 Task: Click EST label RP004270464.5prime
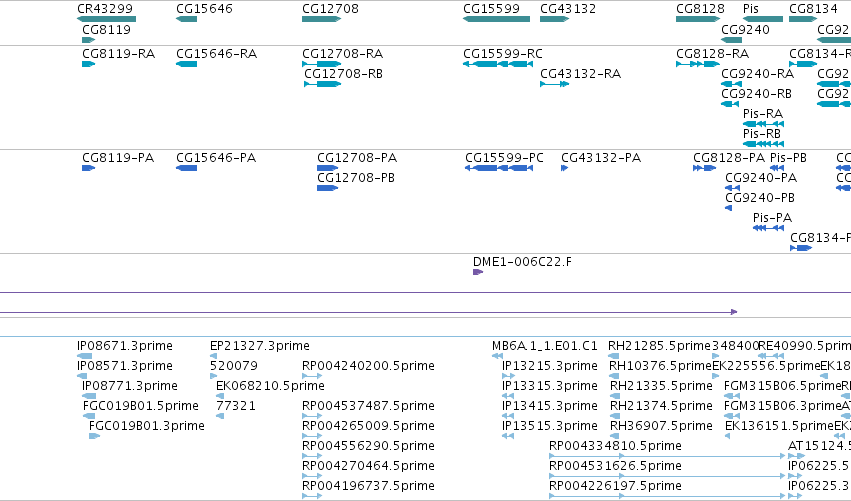[x=368, y=467]
